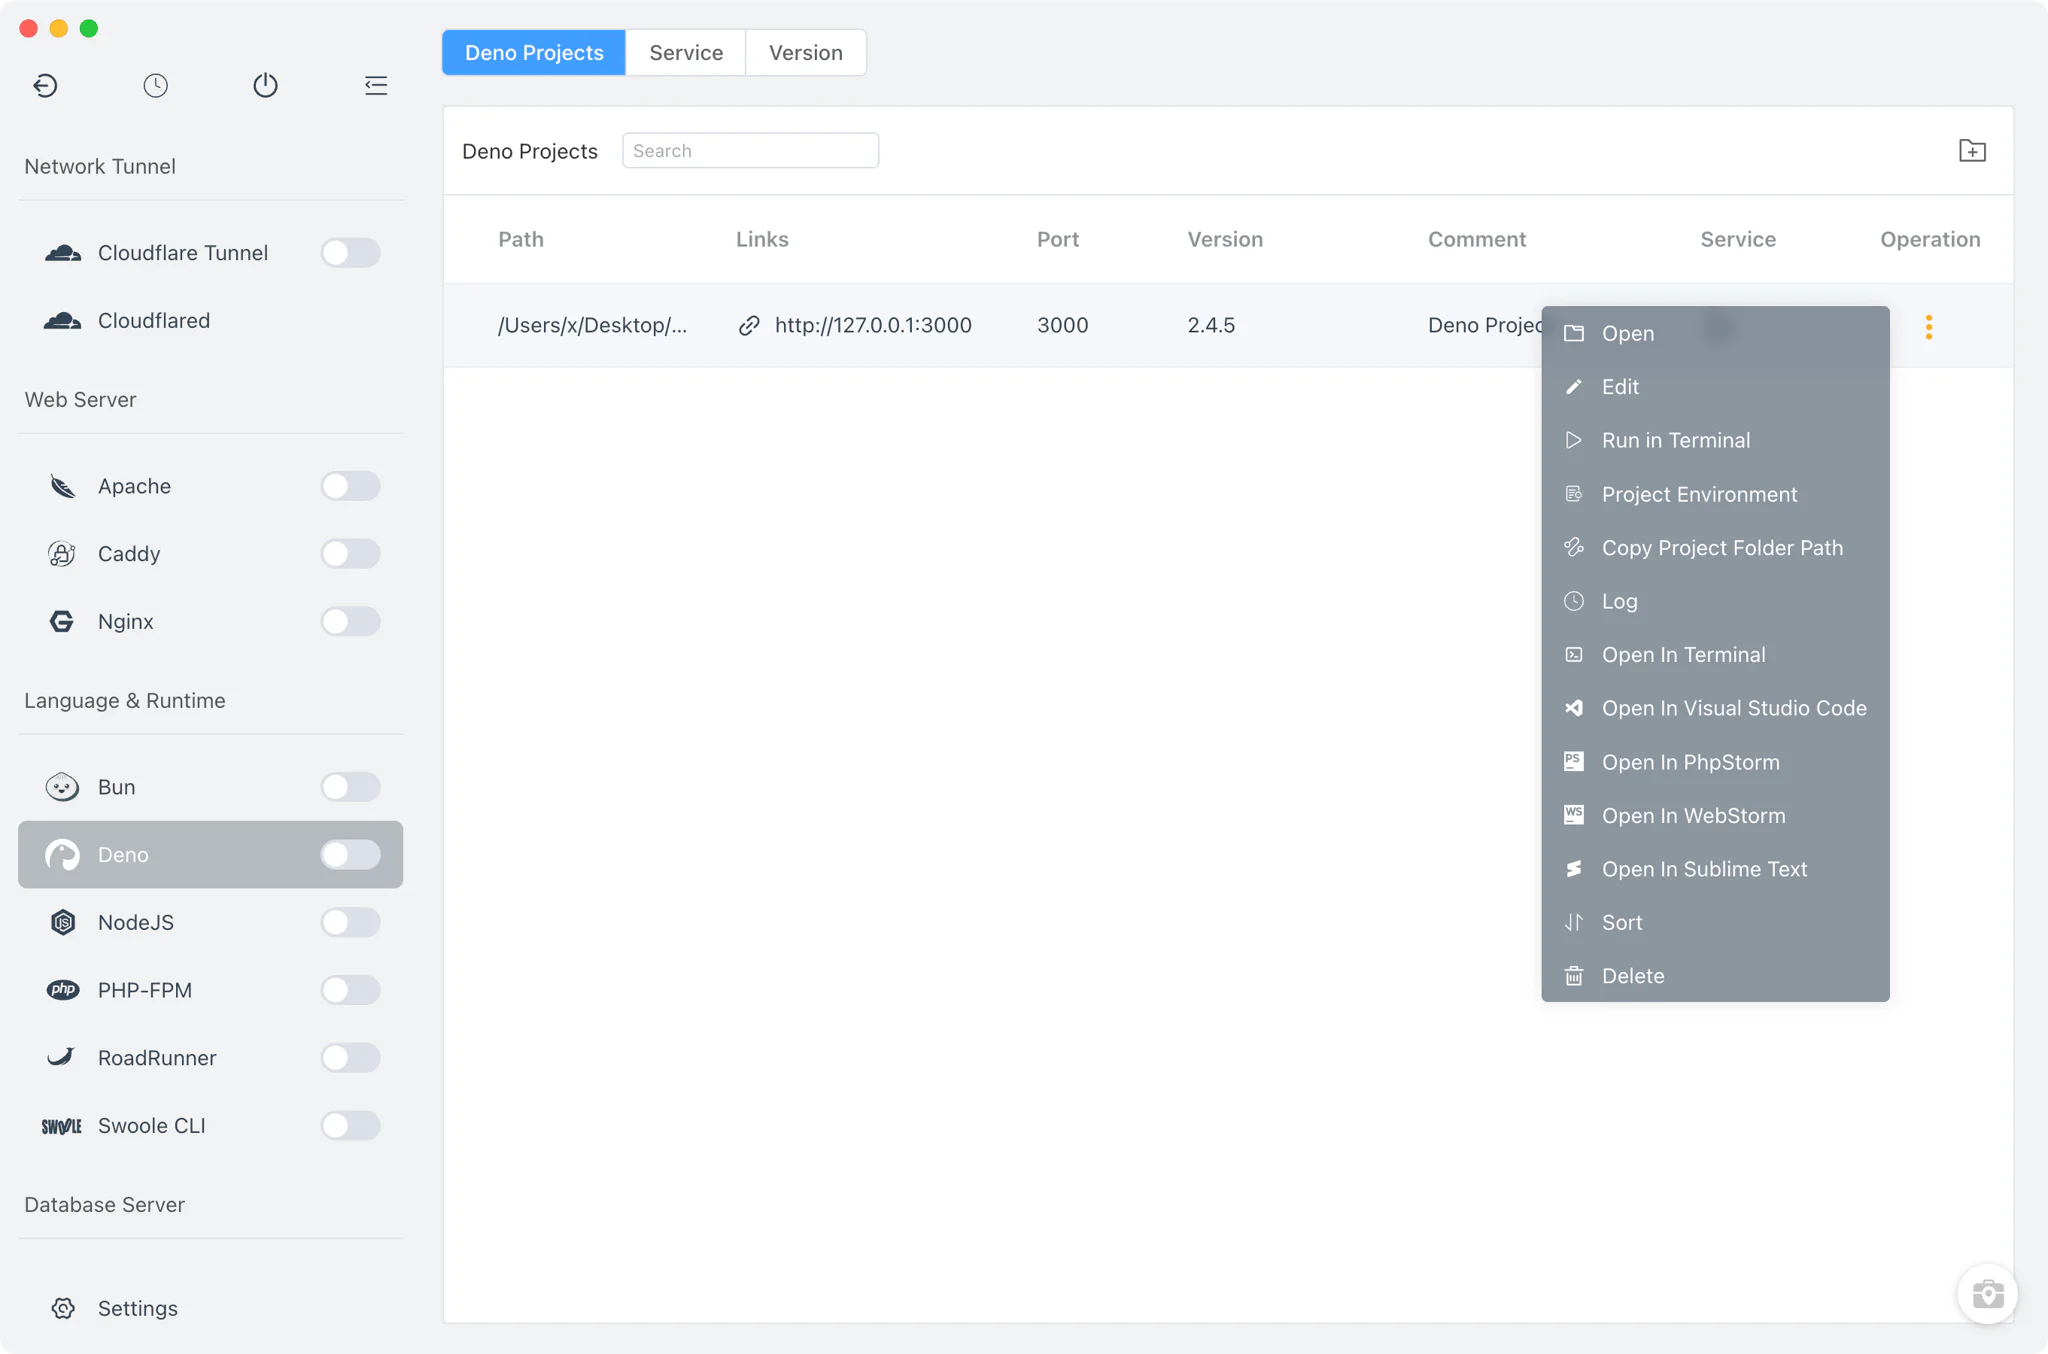The width and height of the screenshot is (2048, 1354).
Task: Click the project Search input field
Action: pos(750,151)
